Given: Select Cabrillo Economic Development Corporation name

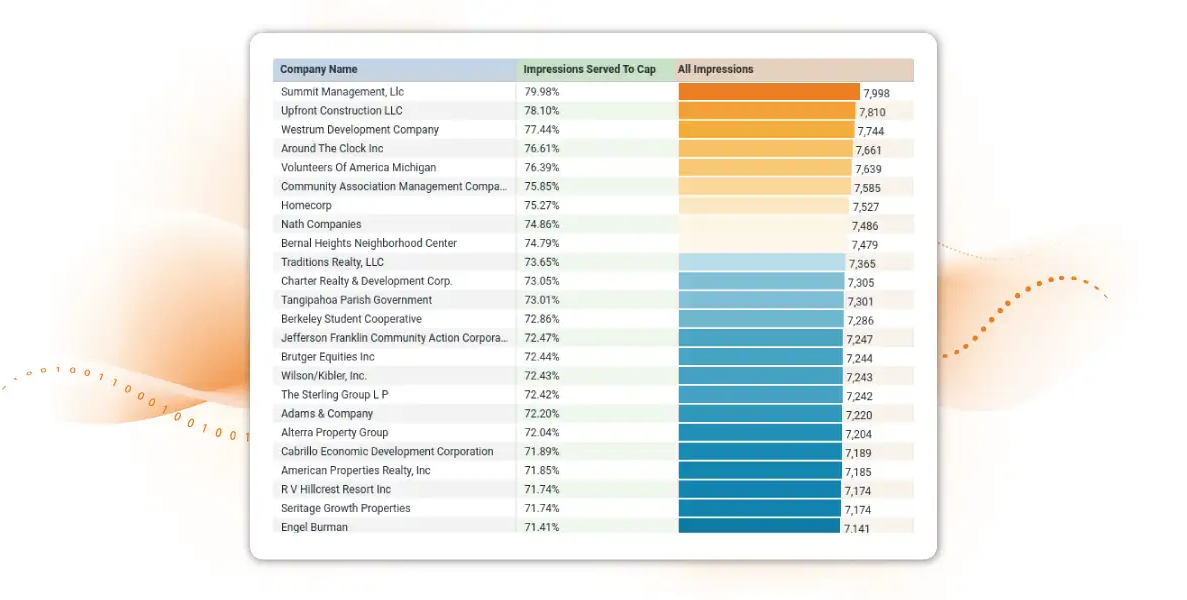Looking at the screenshot, I should 387,451.
